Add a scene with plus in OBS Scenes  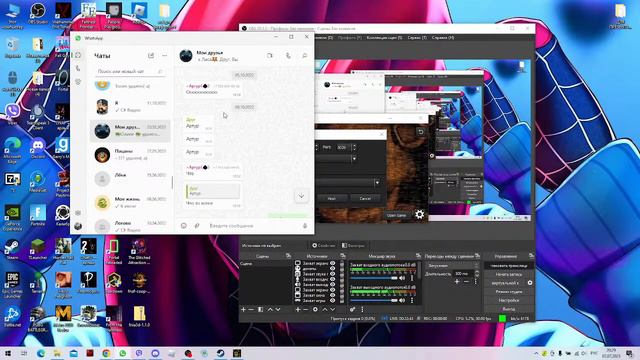pyautogui.click(x=243, y=310)
